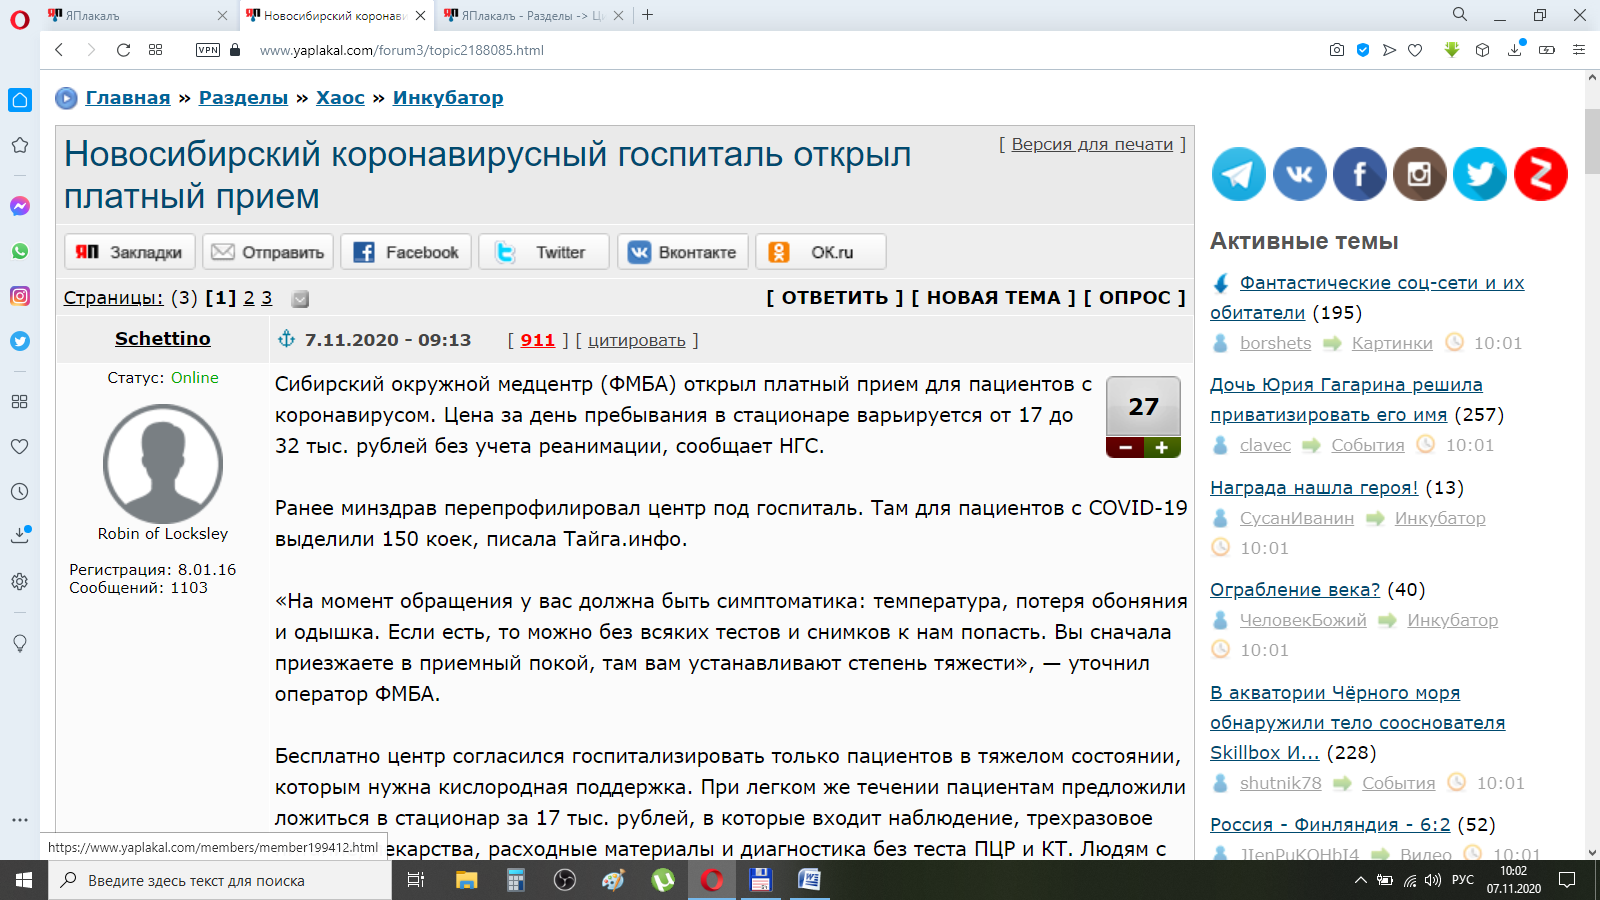Click ОПРОС link
1600x900 pixels.
1135,298
